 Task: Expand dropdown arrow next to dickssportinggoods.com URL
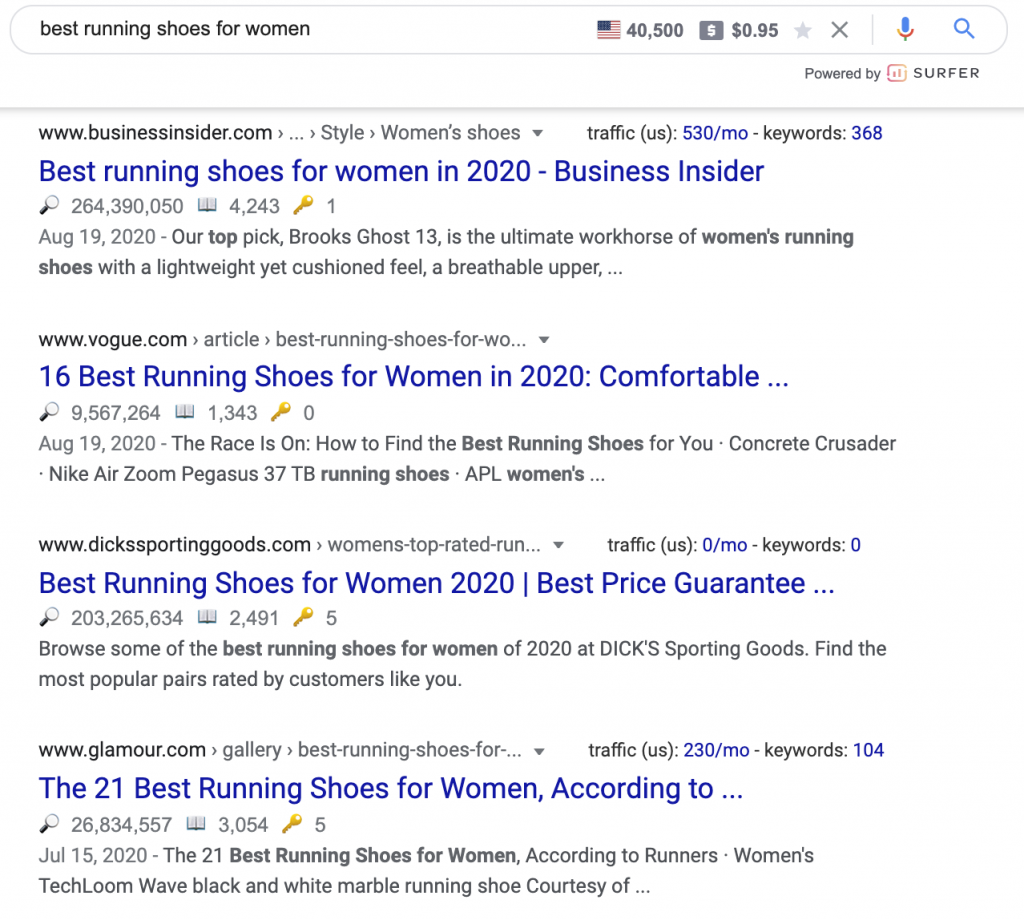tap(558, 545)
